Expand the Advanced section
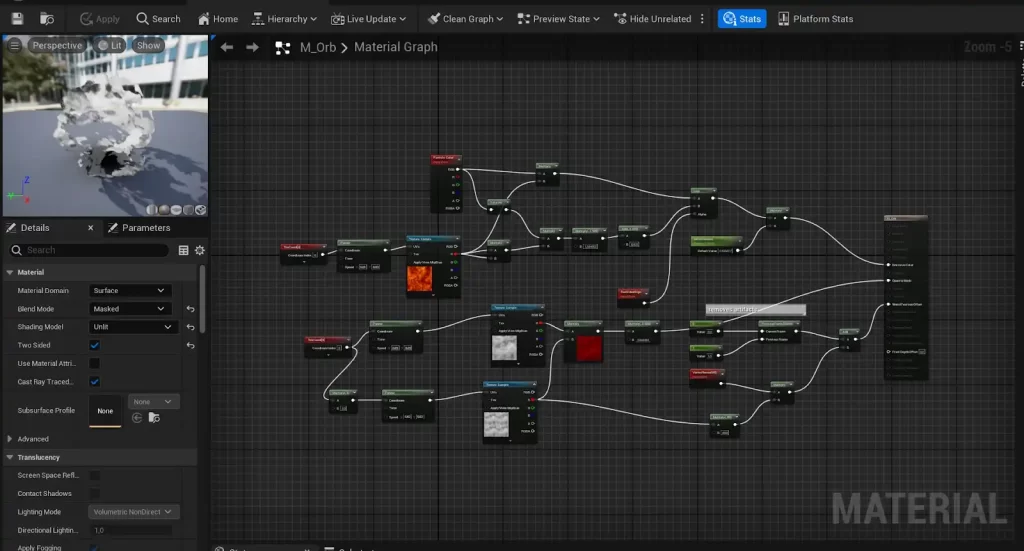The height and width of the screenshot is (551, 1024). tap(11, 439)
